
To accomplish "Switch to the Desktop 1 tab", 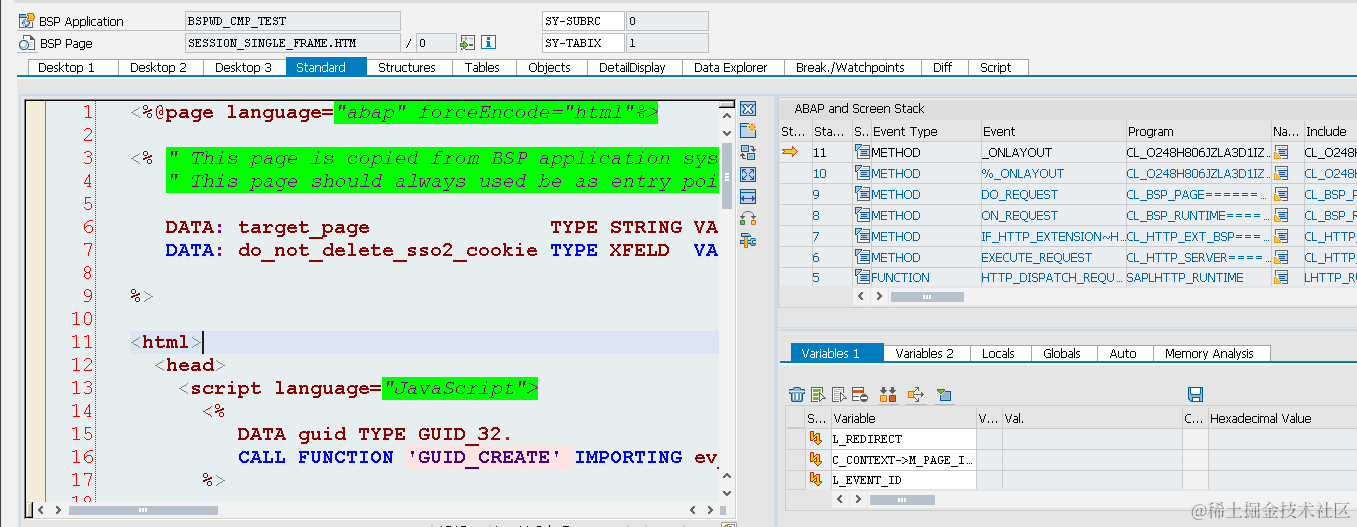I will point(66,67).
